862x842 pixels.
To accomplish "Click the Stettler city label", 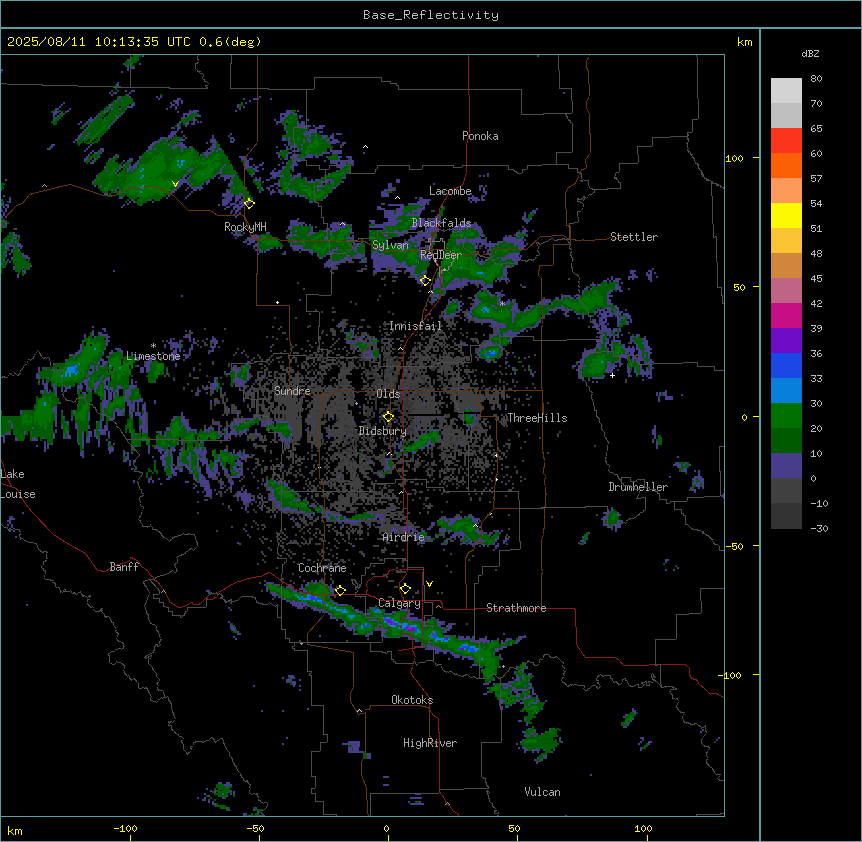I will coord(634,237).
